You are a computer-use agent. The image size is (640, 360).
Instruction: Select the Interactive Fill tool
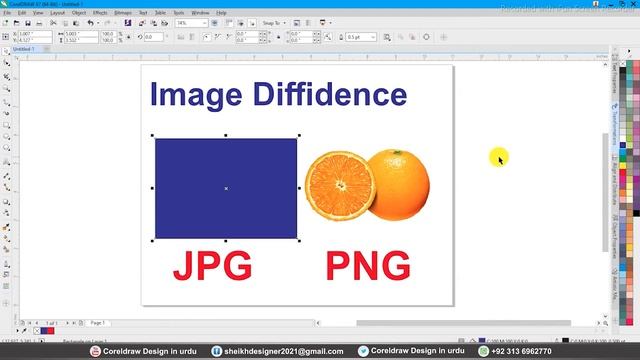pyautogui.click(x=6, y=239)
